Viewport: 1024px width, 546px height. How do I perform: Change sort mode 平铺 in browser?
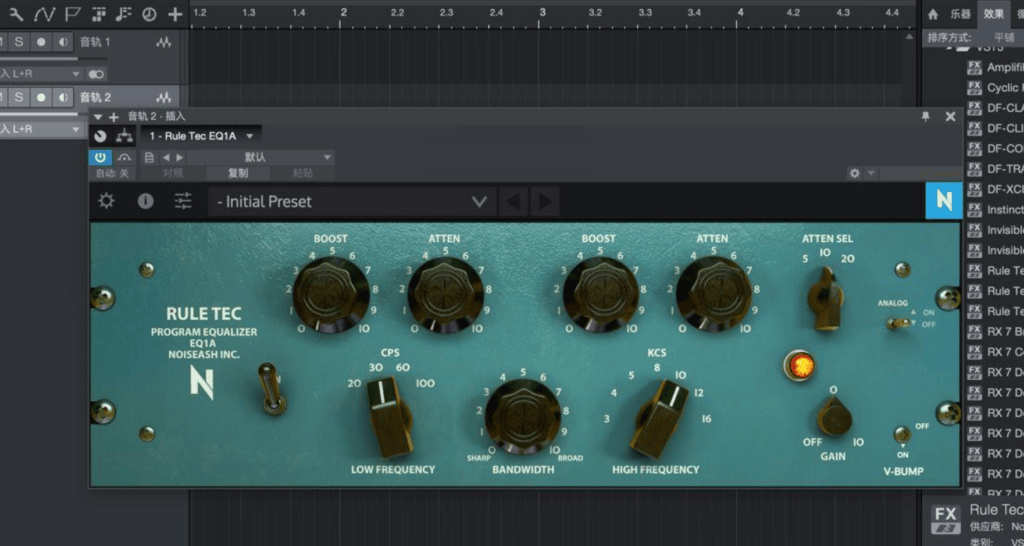[x=1003, y=38]
